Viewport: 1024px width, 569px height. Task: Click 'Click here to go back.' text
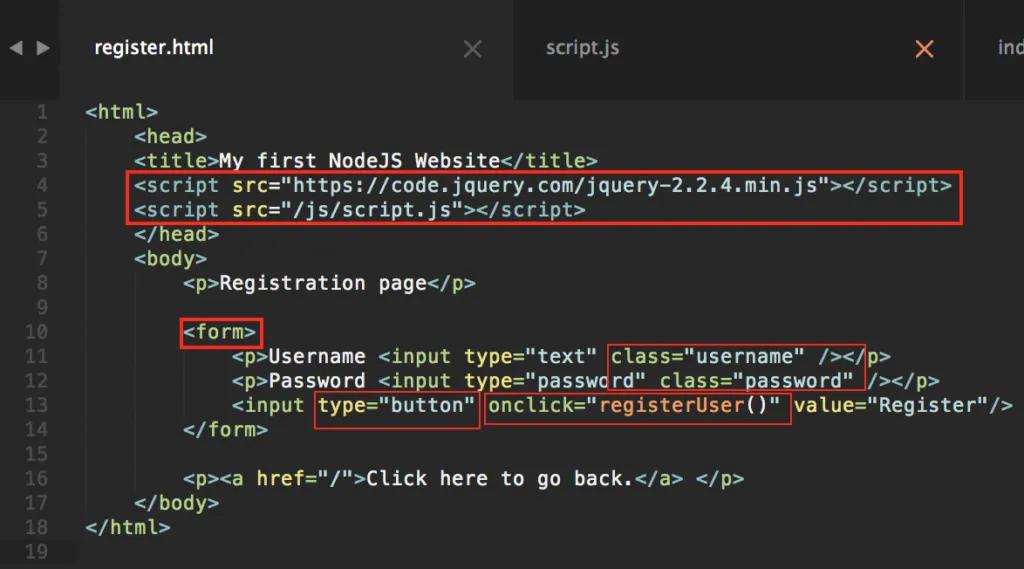pyautogui.click(x=500, y=479)
